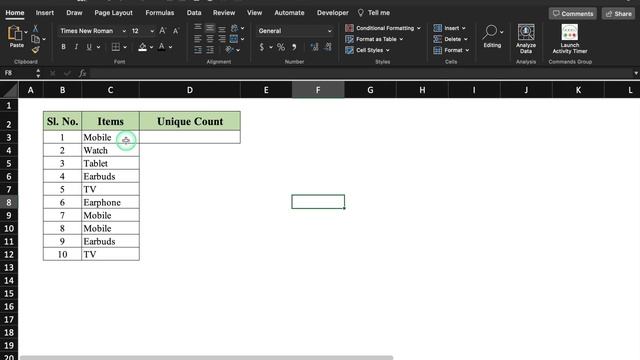Open Conditional Formatting menu
Screen dimensions: 640x360
[382, 28]
